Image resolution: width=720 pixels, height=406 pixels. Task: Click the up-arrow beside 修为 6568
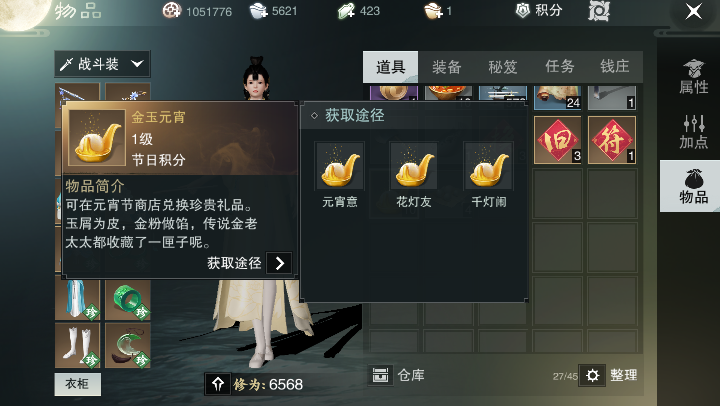pos(218,384)
